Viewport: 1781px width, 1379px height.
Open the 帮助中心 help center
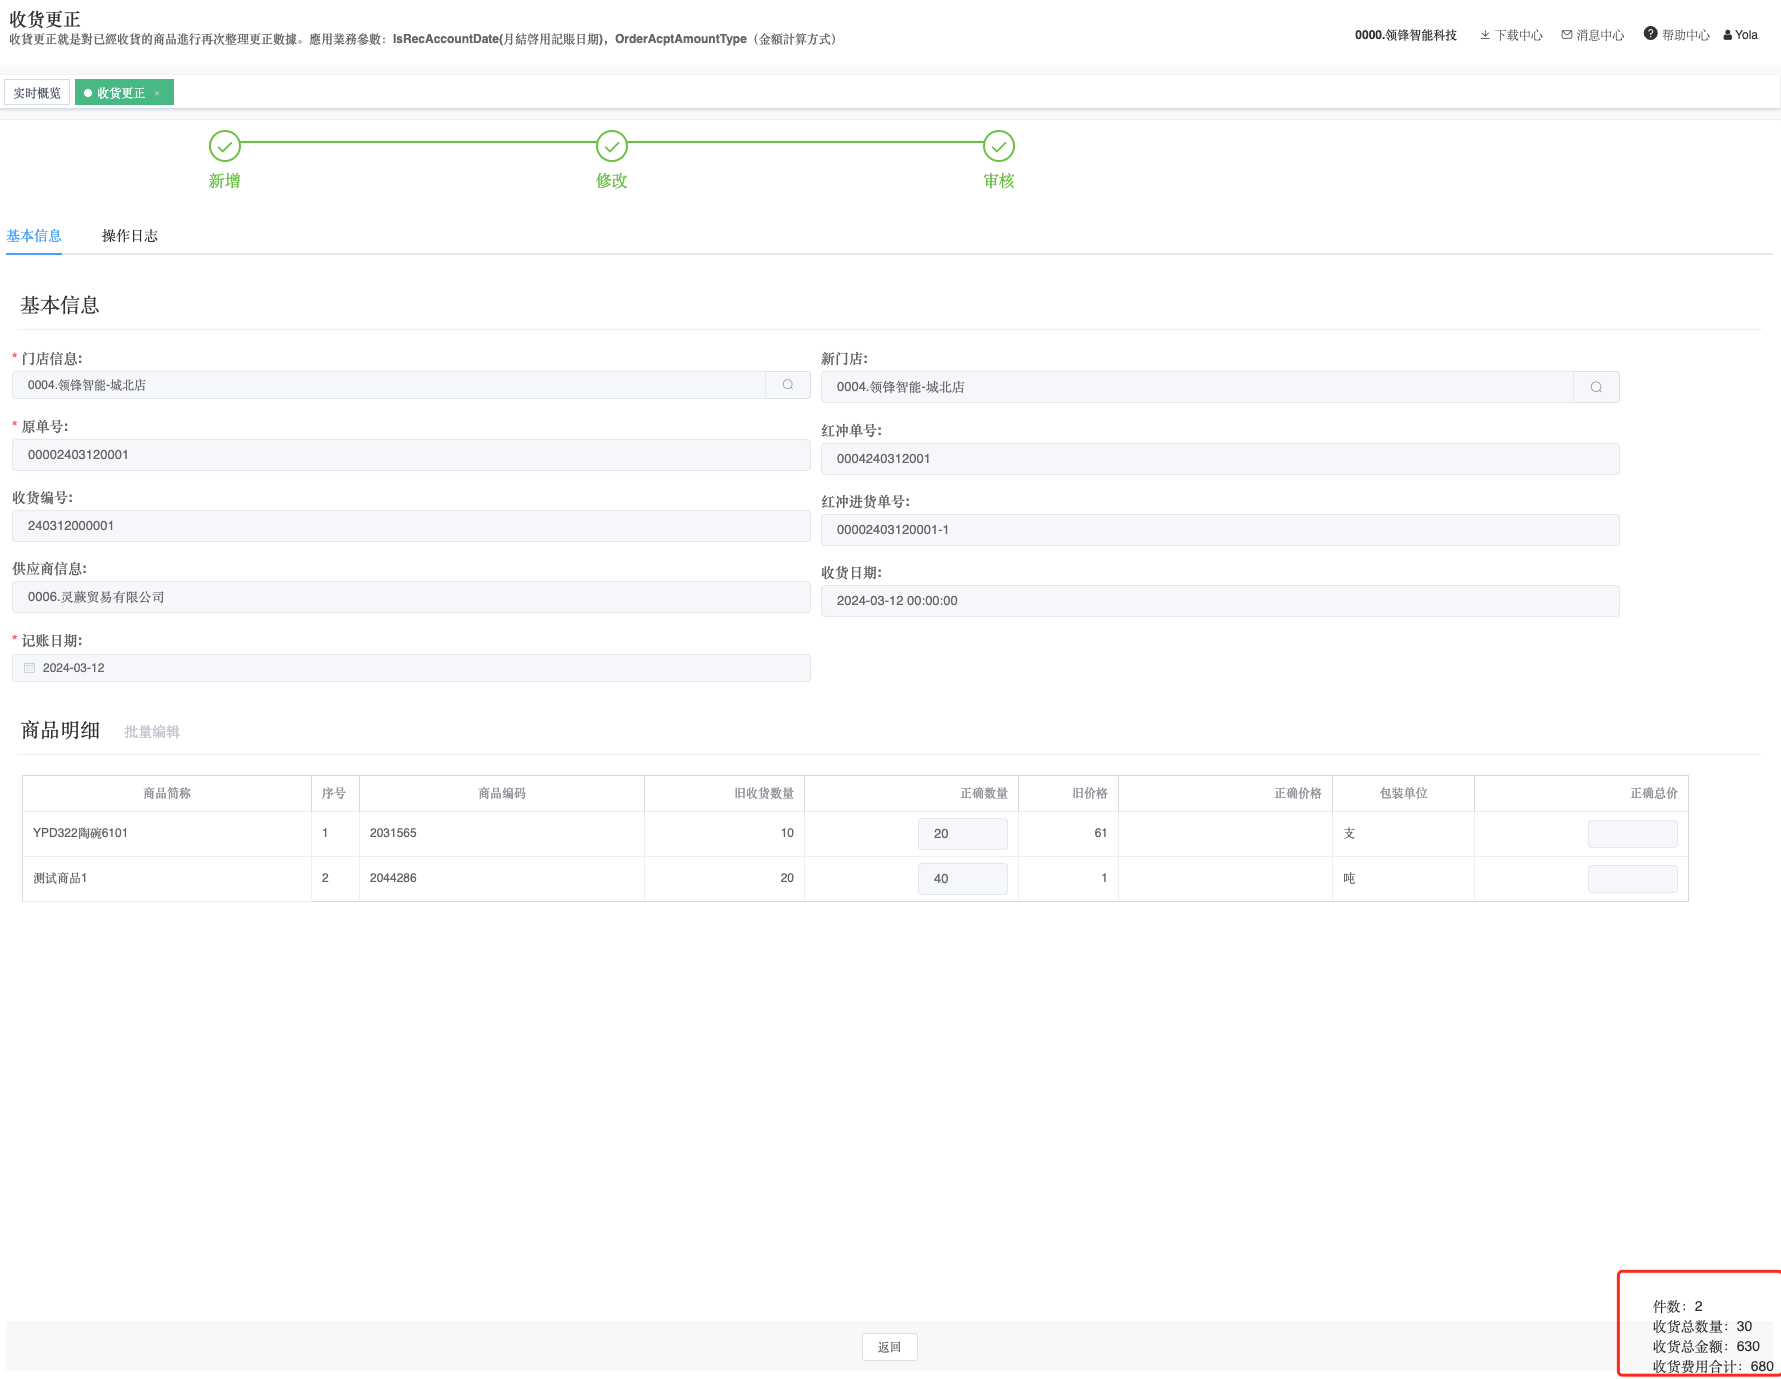1677,35
